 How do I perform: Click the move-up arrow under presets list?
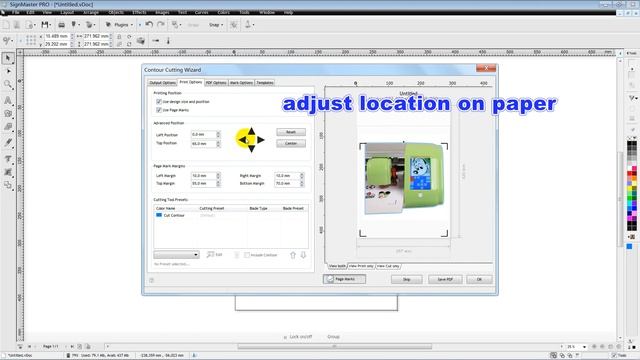293,255
